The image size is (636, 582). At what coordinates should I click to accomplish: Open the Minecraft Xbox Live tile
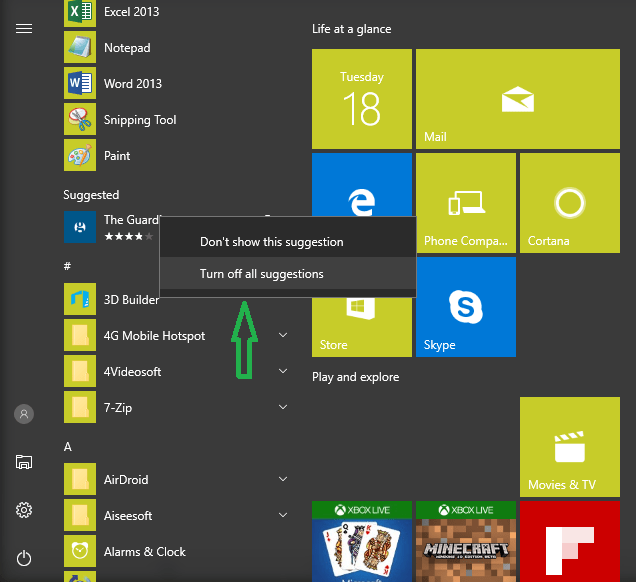pyautogui.click(x=466, y=541)
